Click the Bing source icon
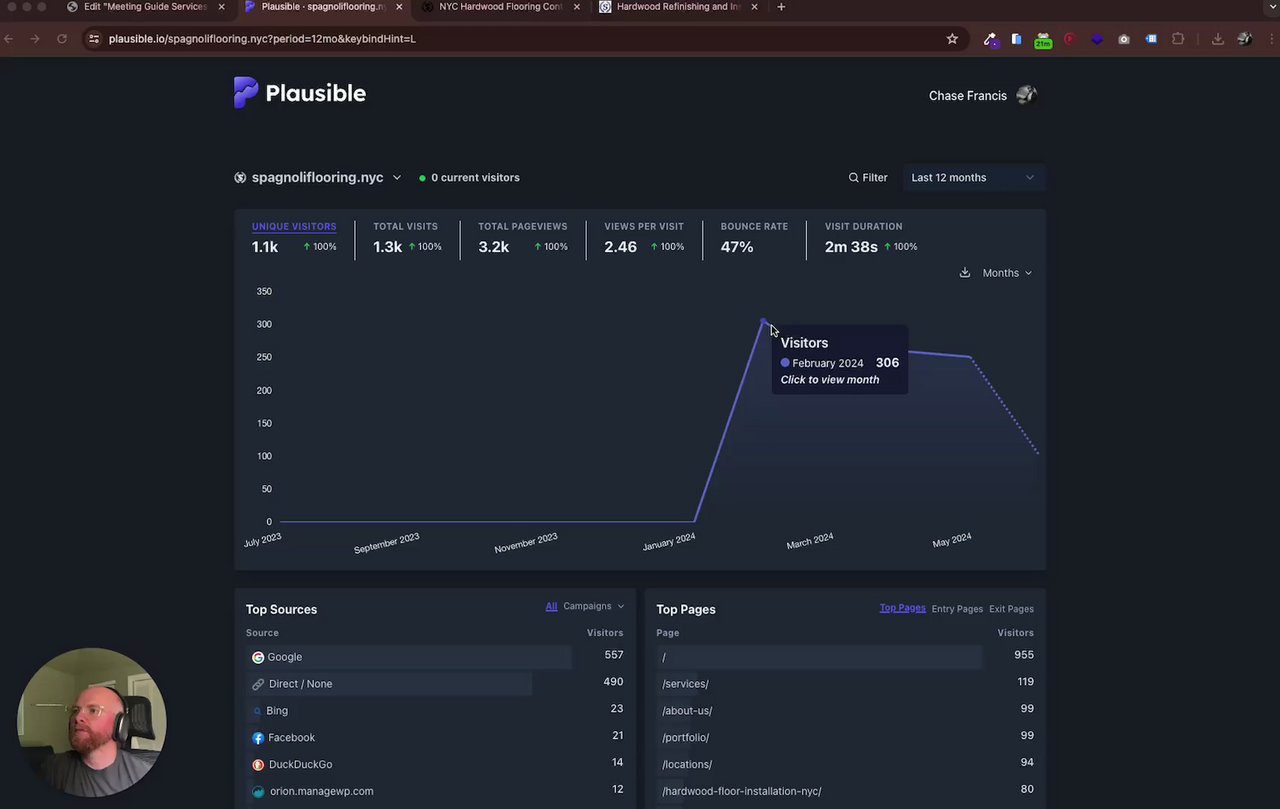 click(x=258, y=711)
